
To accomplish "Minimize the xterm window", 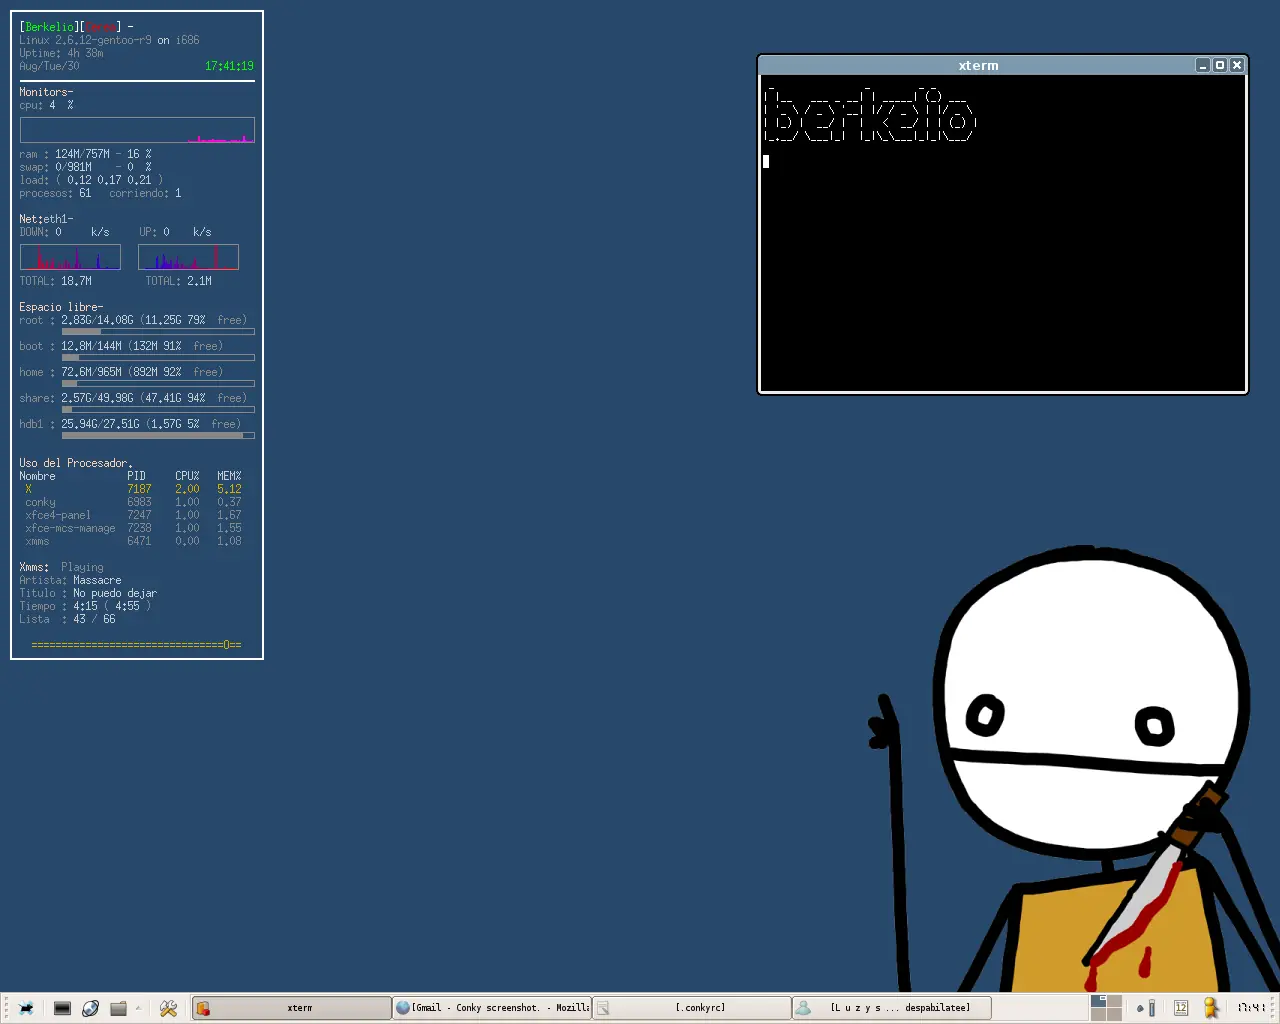I will (1203, 65).
